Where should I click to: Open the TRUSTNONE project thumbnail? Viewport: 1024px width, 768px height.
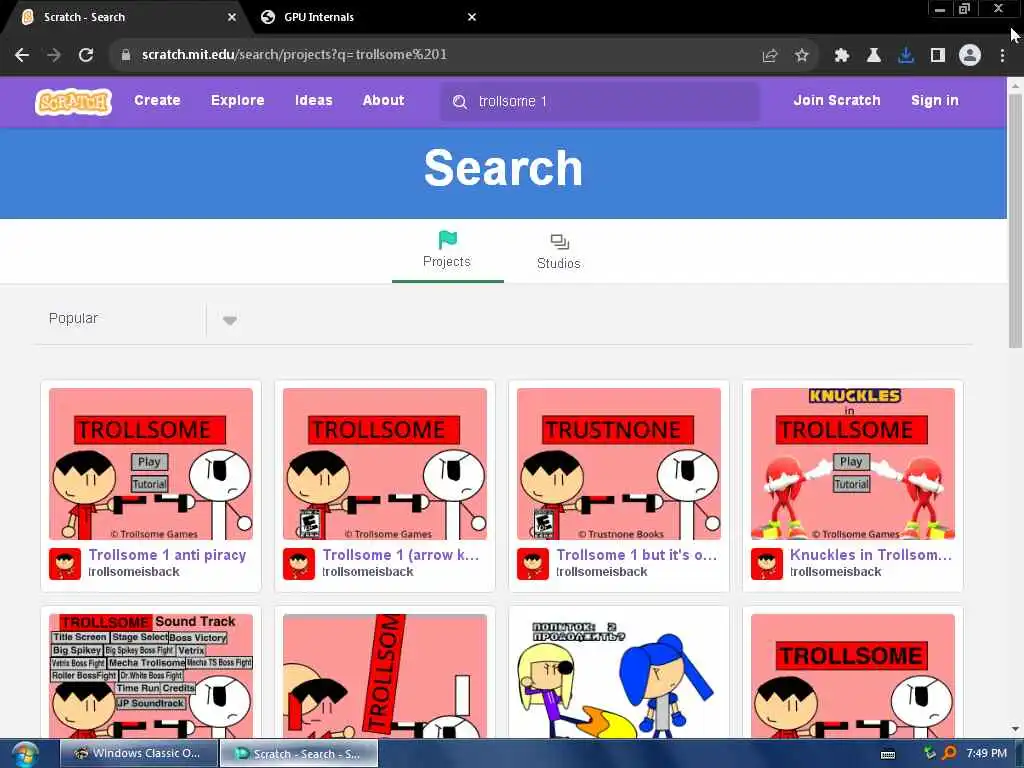pos(618,464)
